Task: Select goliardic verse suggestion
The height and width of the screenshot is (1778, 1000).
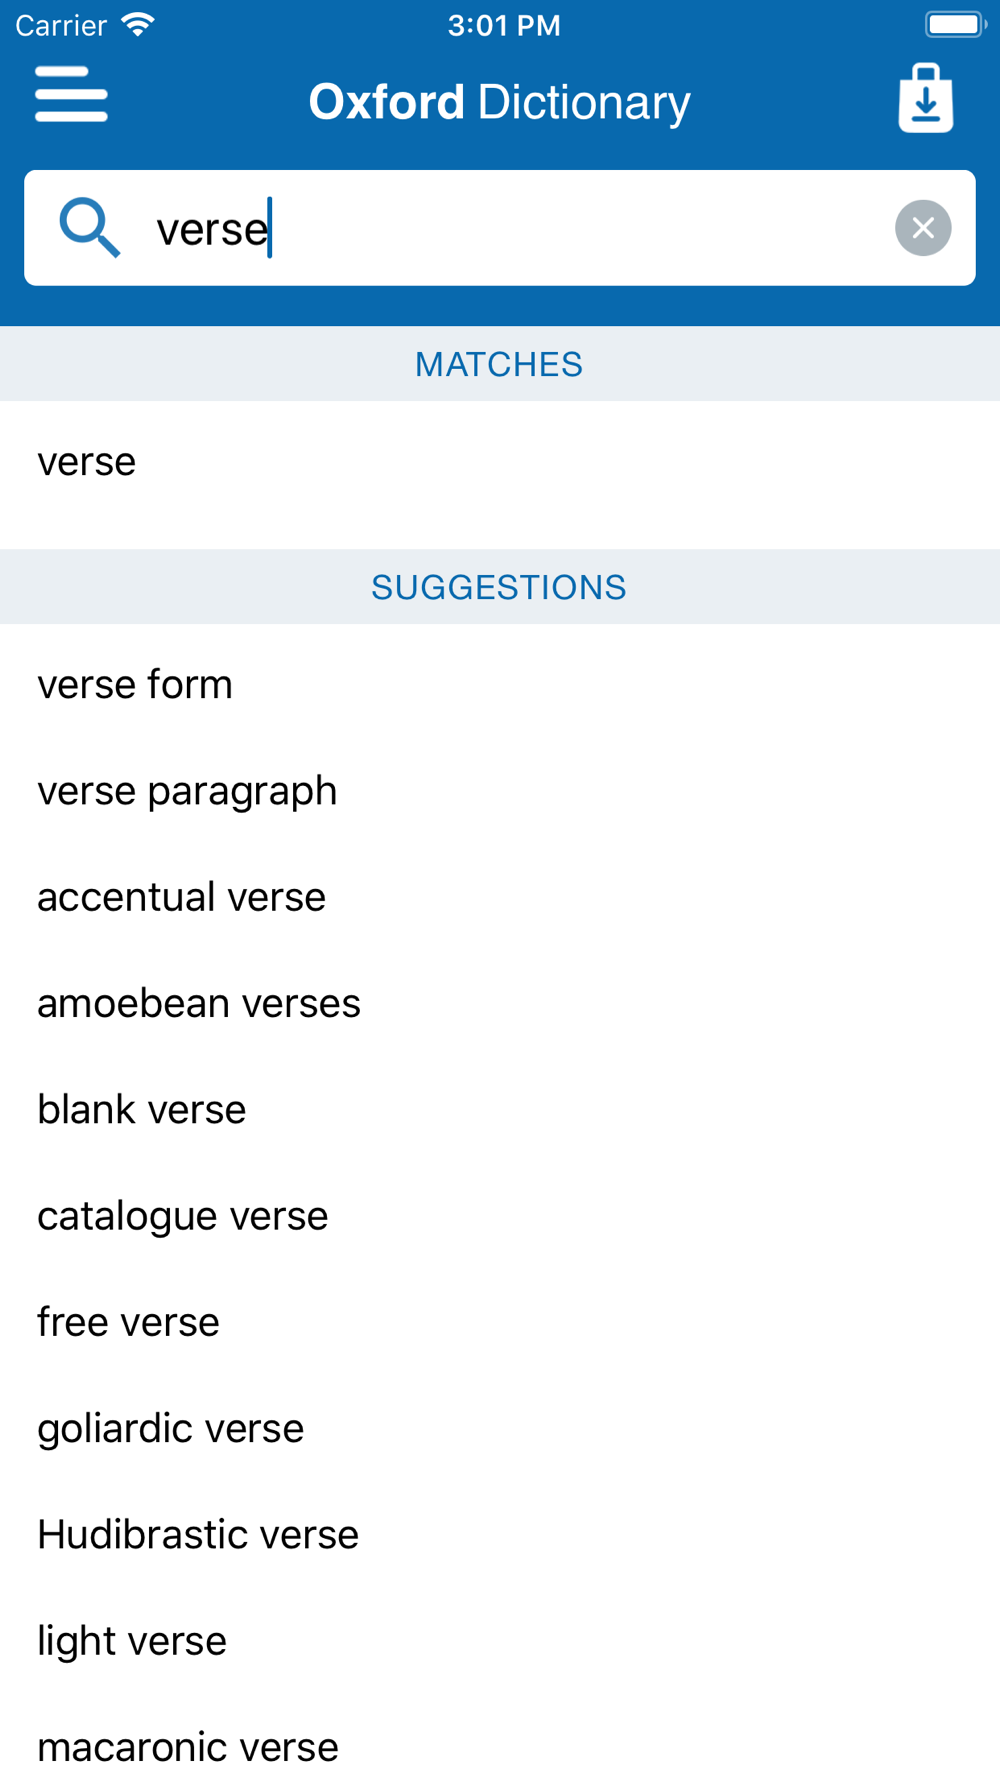Action: tap(500, 1428)
